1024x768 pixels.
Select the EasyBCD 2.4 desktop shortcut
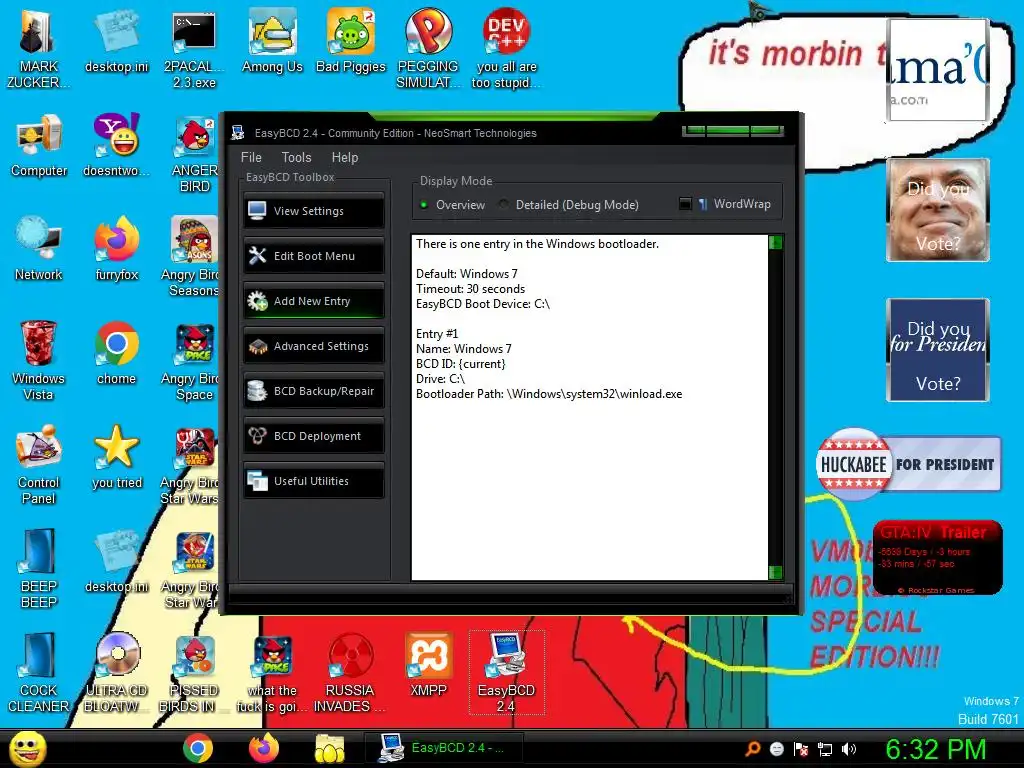coord(506,672)
